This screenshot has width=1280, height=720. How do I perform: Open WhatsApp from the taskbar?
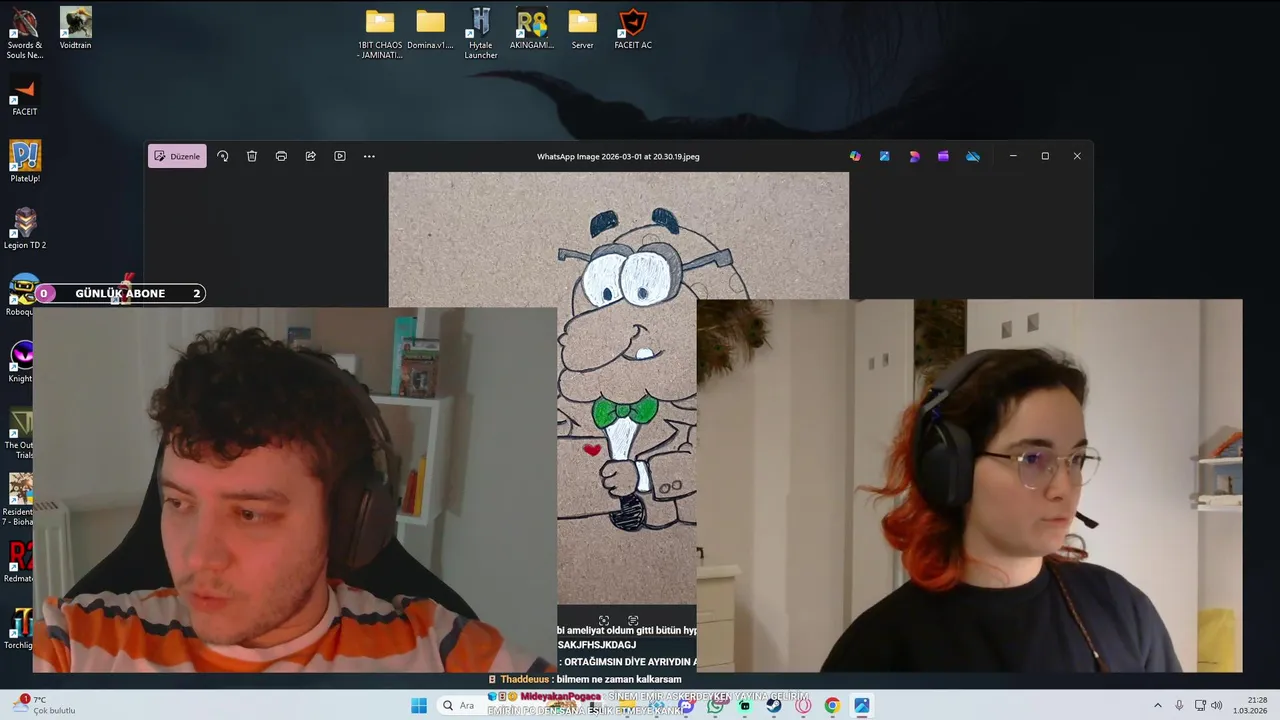(x=715, y=705)
